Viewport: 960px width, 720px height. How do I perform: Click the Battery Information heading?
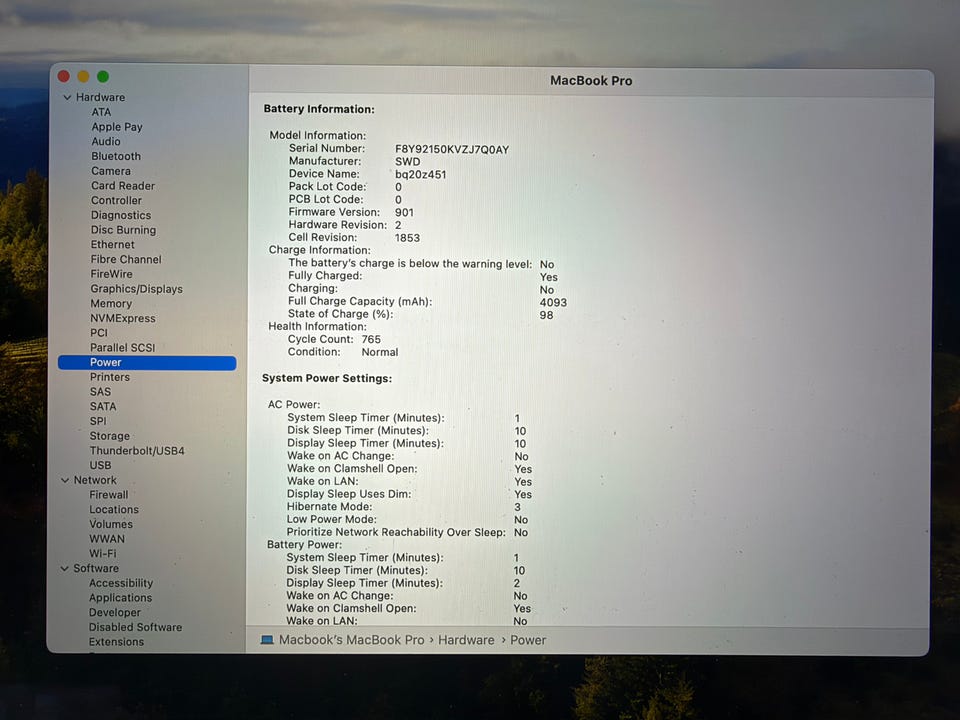pyautogui.click(x=319, y=109)
